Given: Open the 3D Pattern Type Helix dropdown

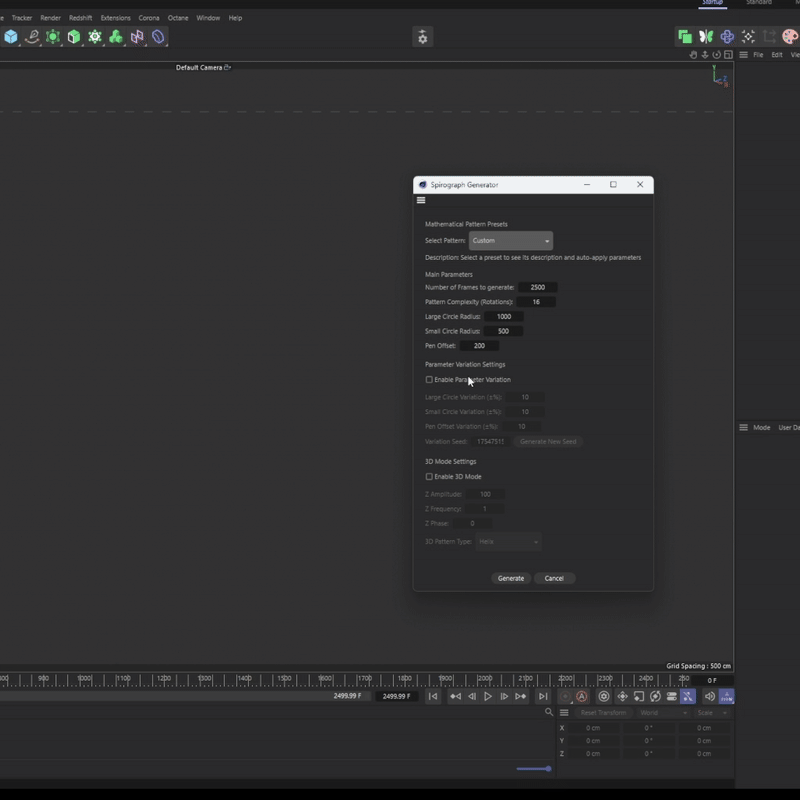Looking at the screenshot, I should [x=508, y=542].
